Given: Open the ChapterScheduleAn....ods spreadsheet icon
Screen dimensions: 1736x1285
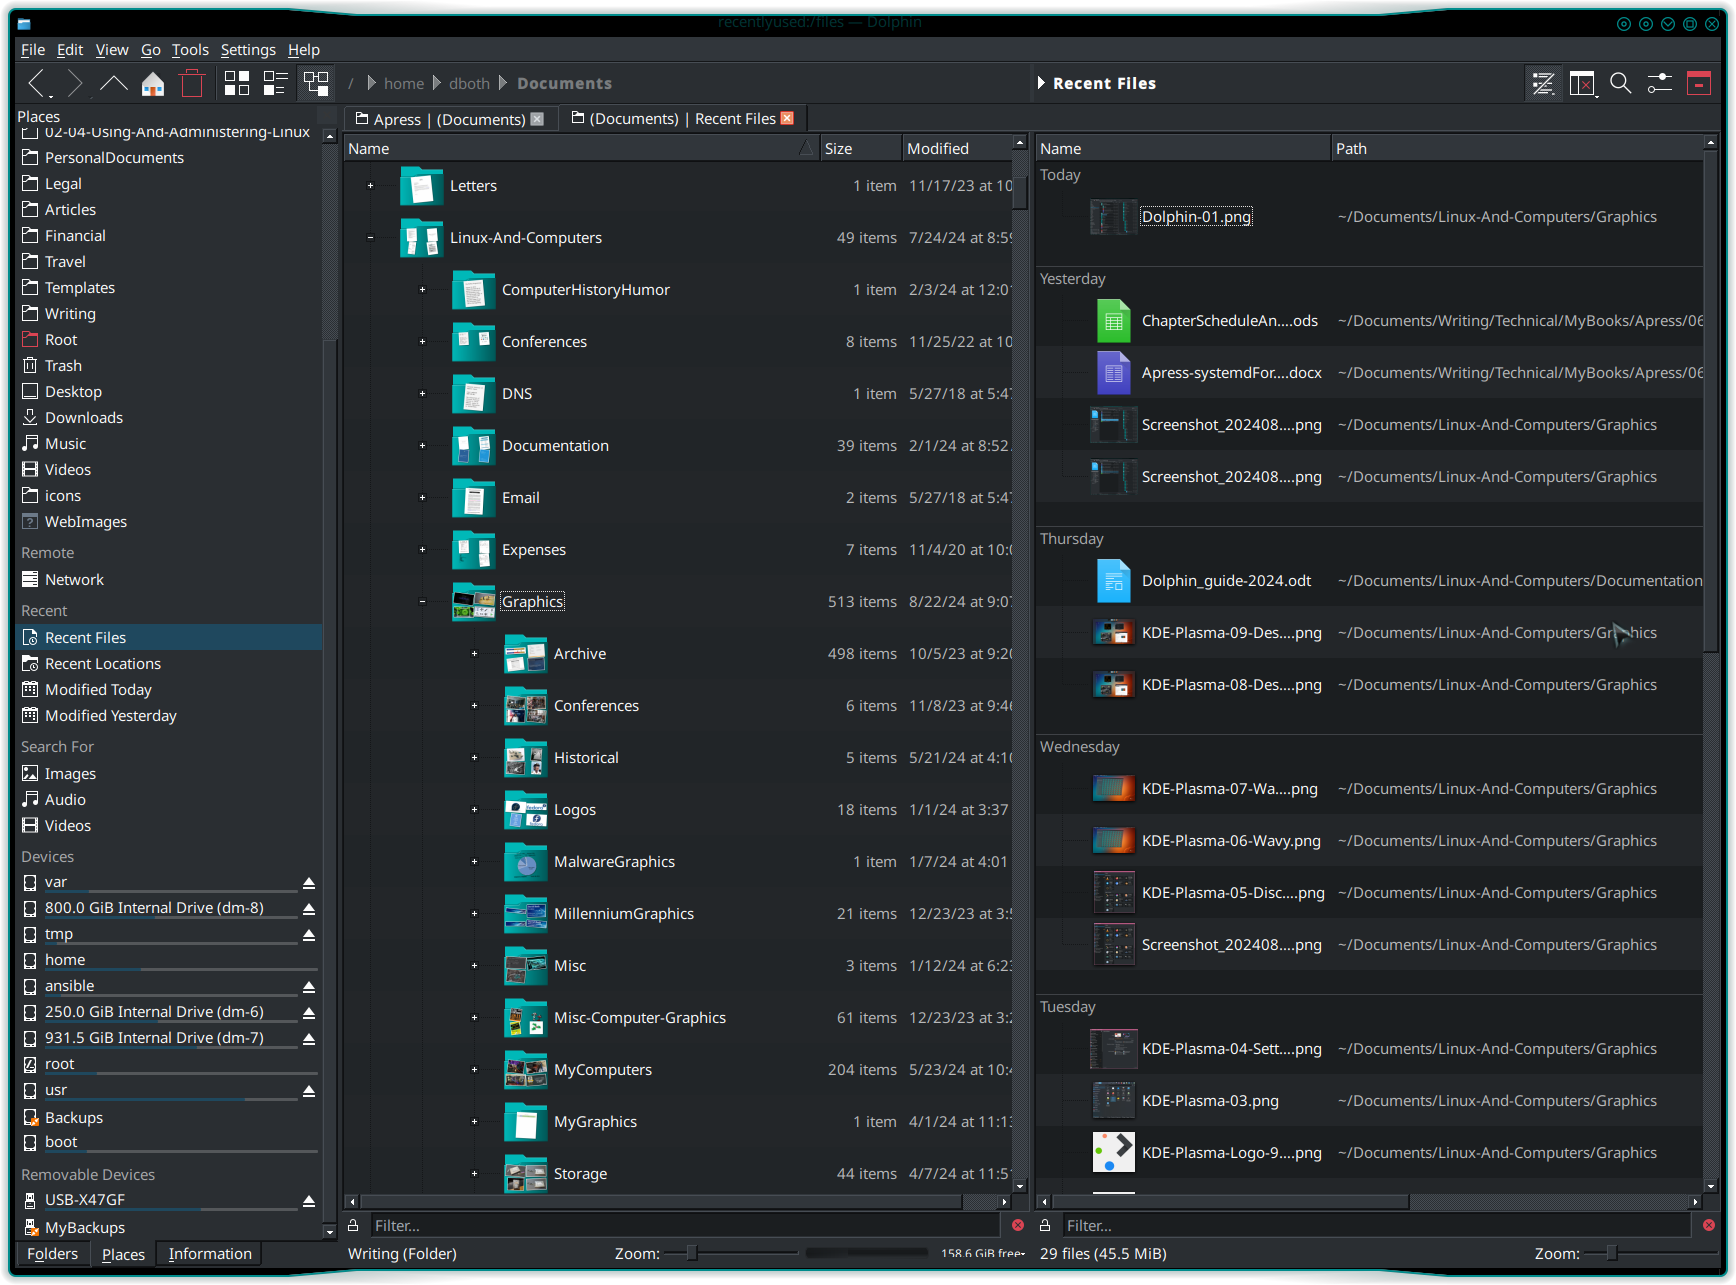Looking at the screenshot, I should 1113,321.
